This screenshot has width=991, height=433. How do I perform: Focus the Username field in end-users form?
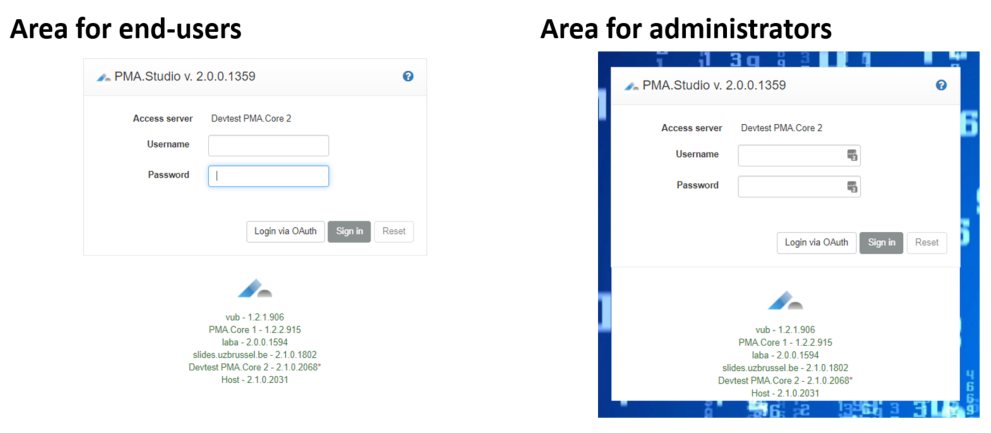point(268,145)
